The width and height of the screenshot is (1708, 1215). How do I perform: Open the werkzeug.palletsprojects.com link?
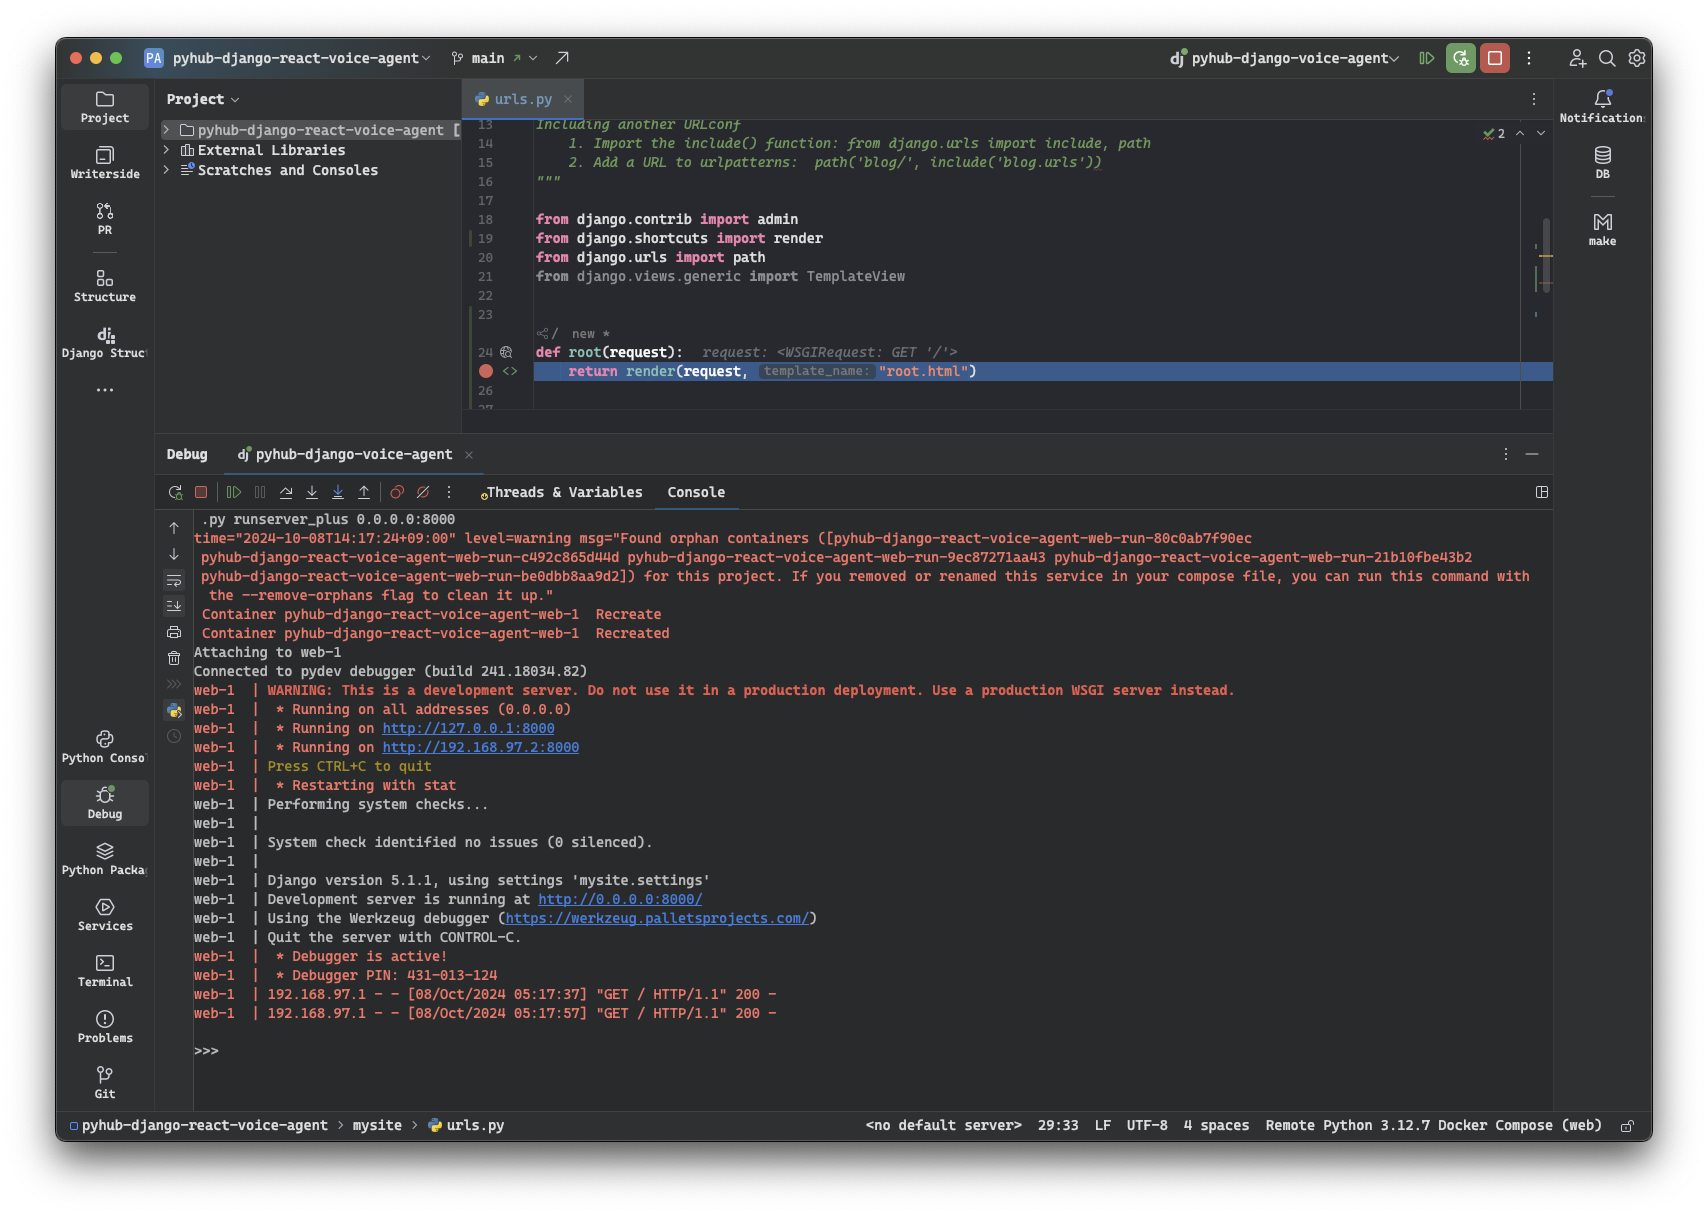(657, 918)
